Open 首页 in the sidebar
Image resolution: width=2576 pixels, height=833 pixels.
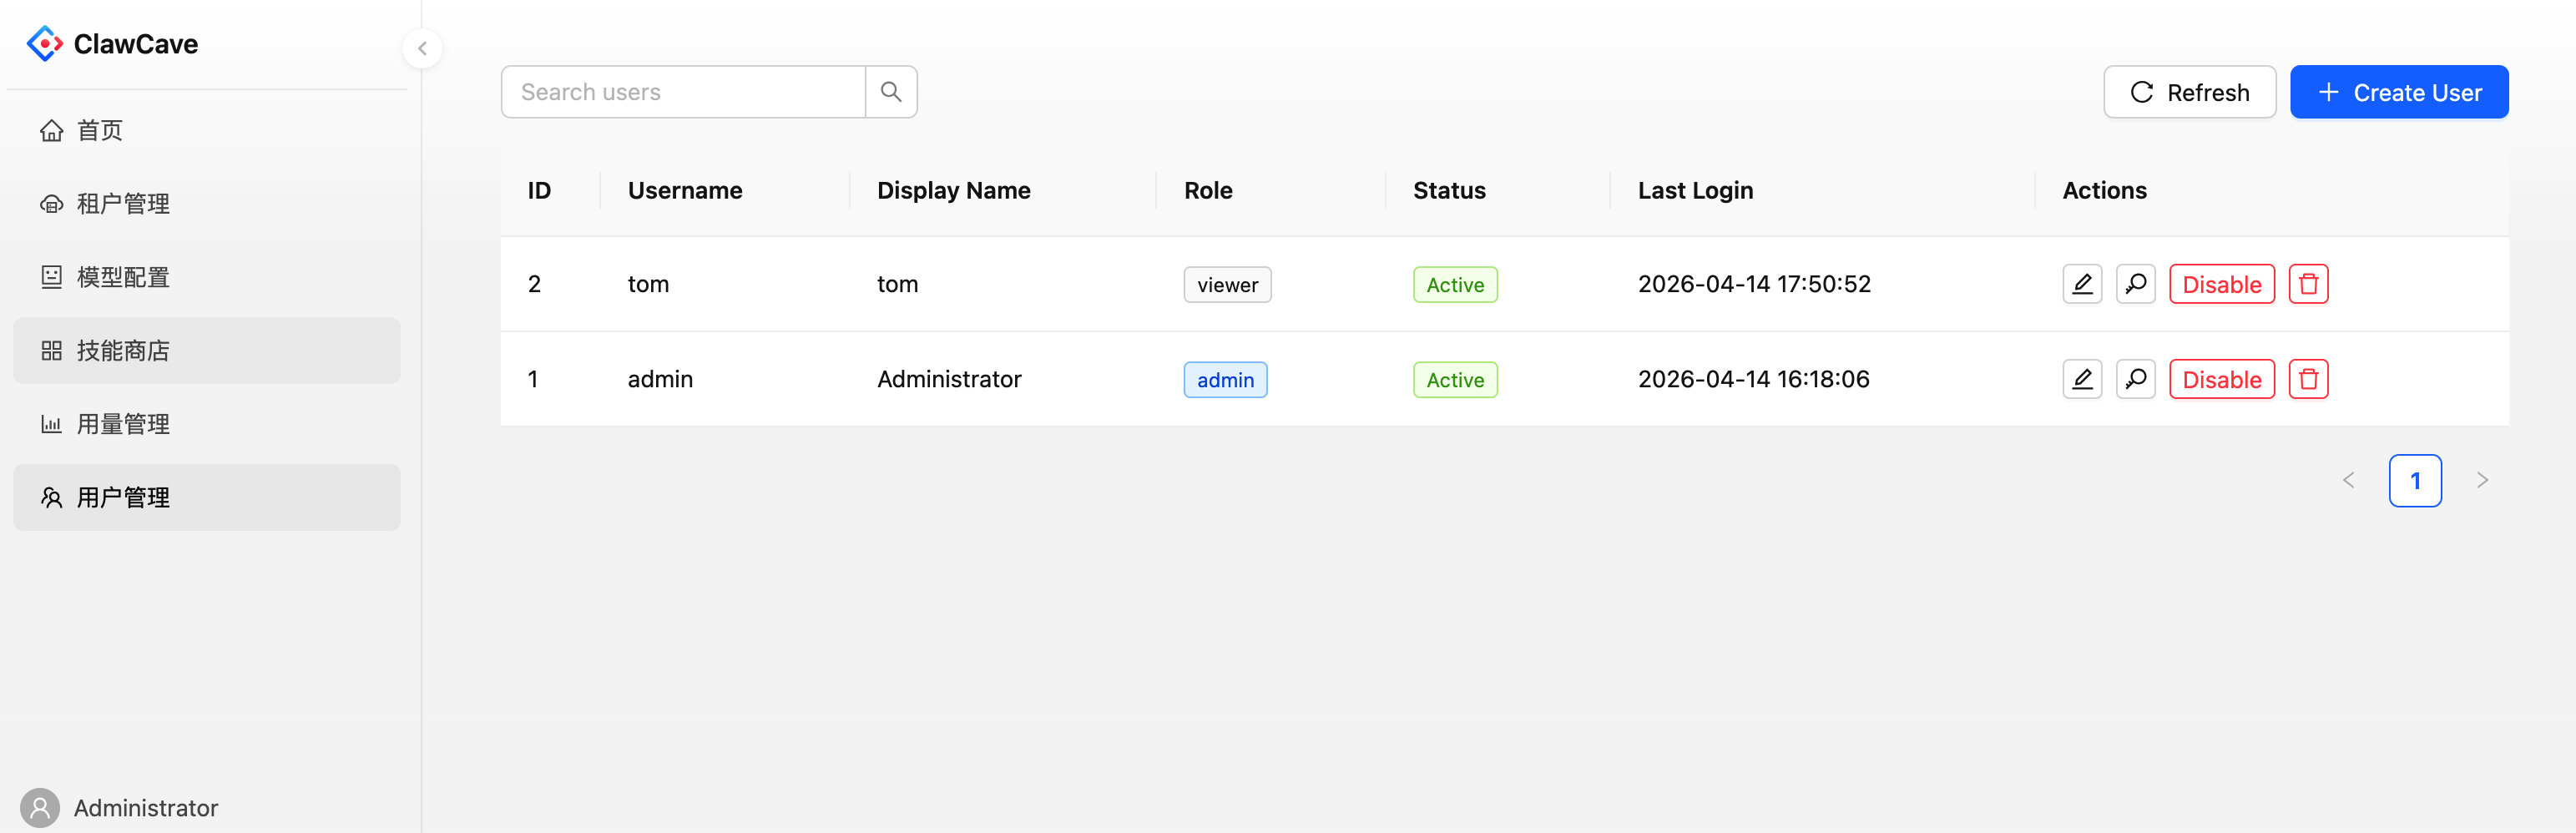tap(100, 130)
